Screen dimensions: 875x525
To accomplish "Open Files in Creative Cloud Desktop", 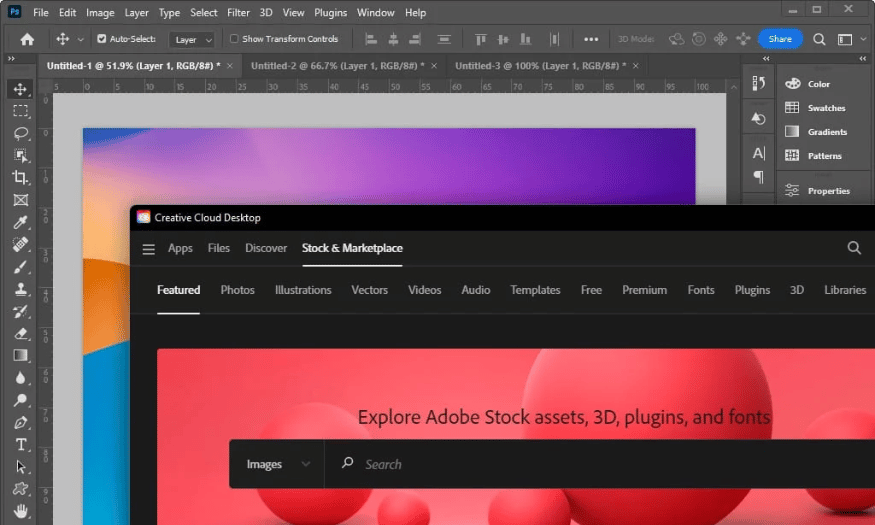I will (219, 248).
